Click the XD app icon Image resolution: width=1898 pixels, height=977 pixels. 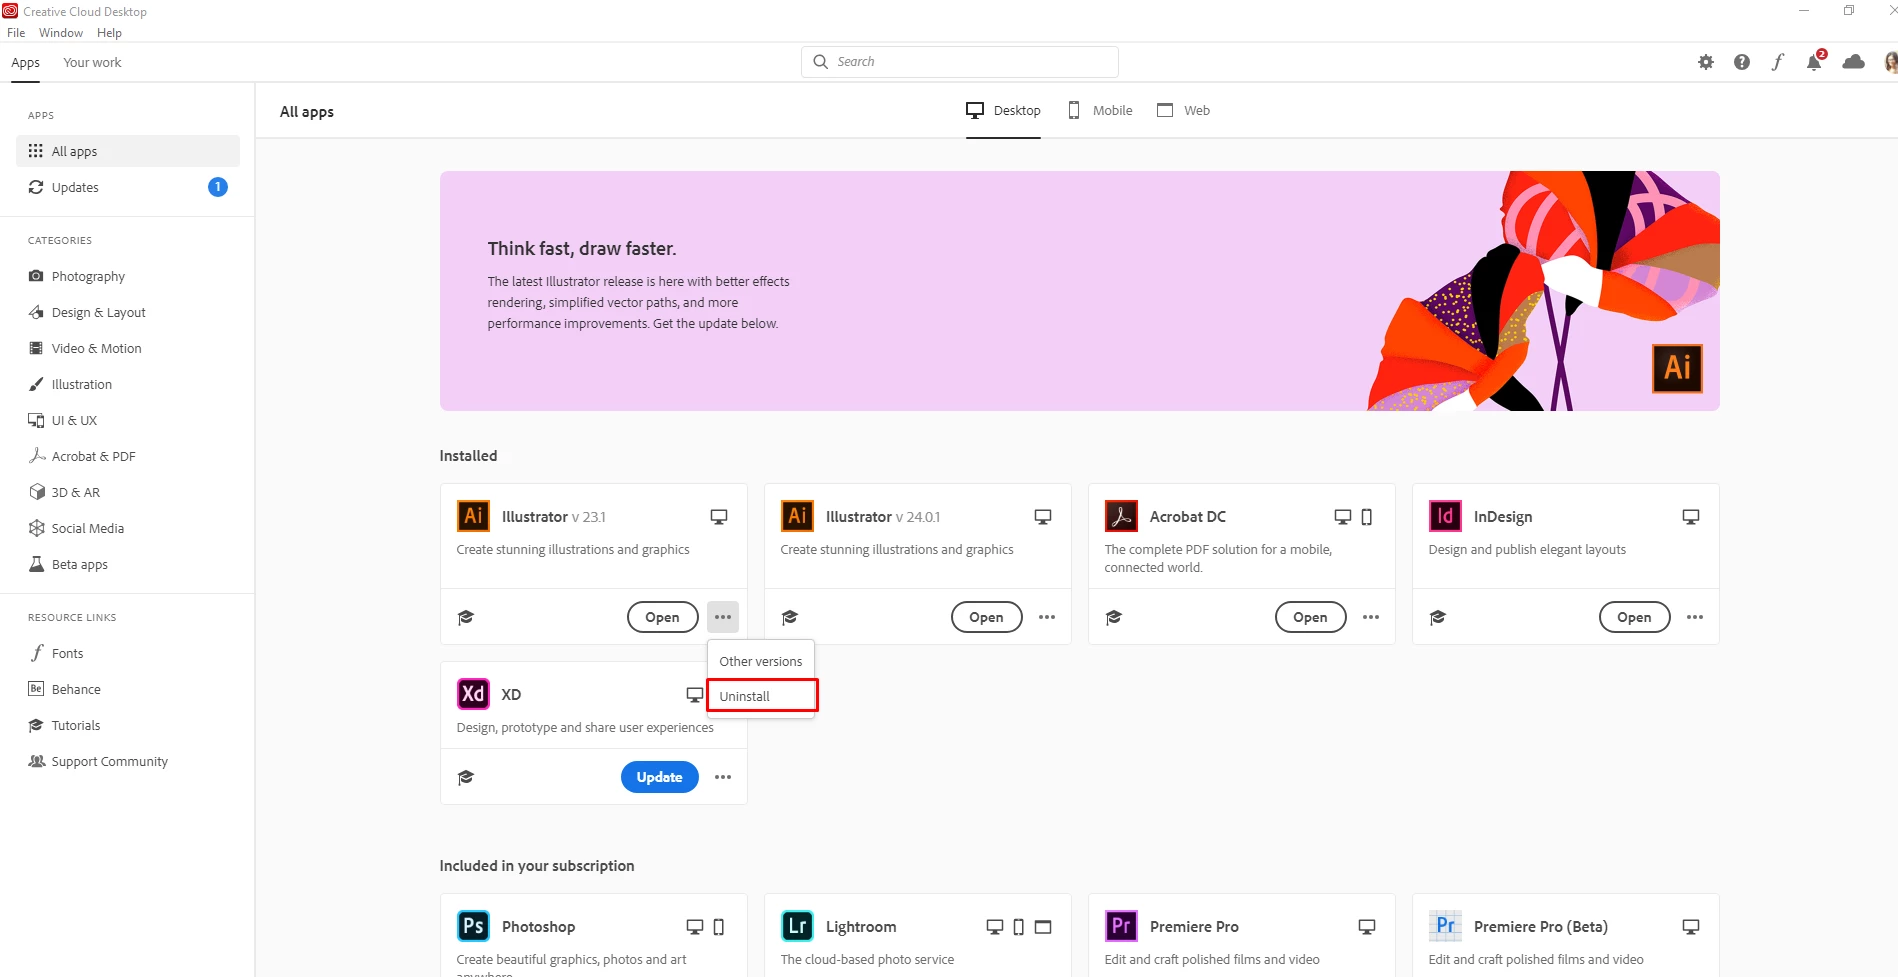pos(473,694)
